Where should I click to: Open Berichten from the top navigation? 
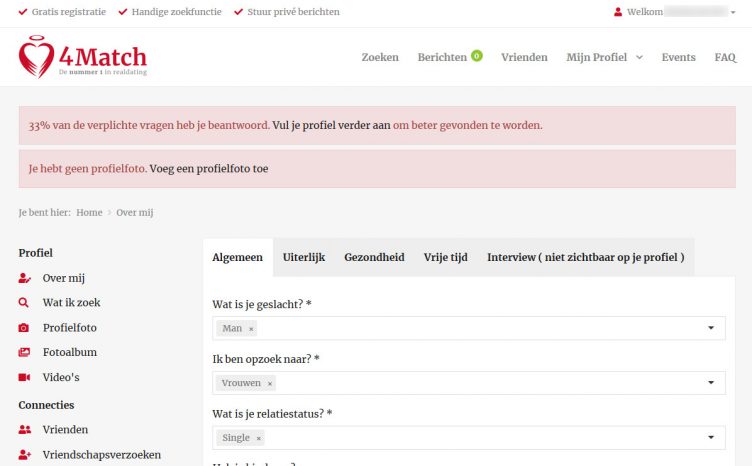click(442, 57)
